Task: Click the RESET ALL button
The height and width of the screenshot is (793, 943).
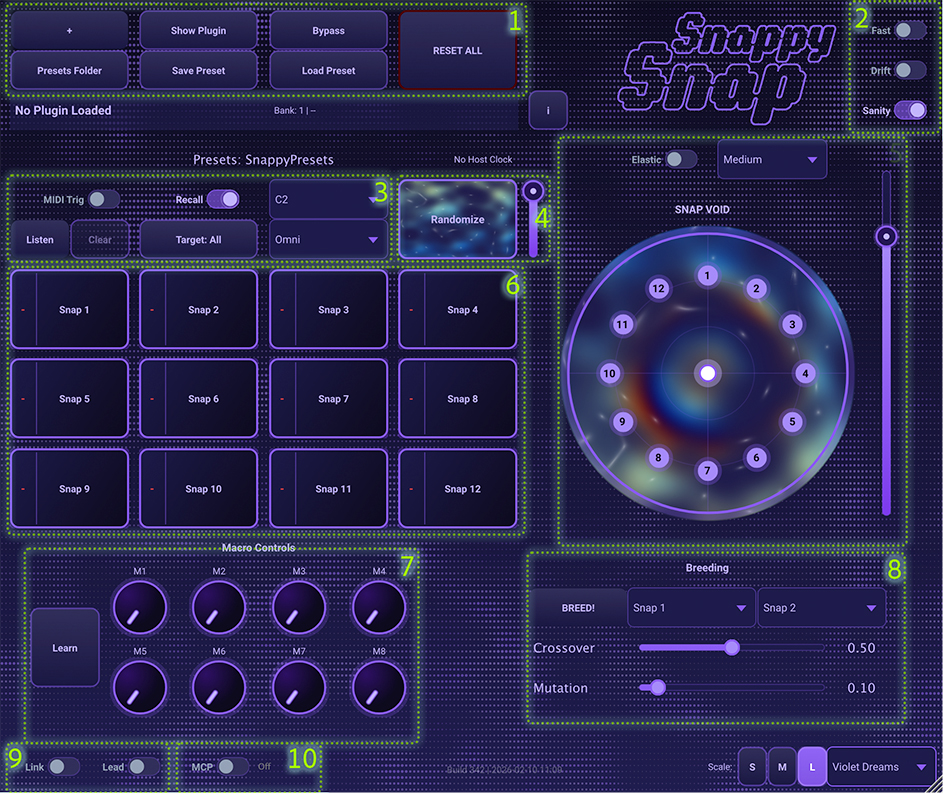Action: (x=457, y=50)
